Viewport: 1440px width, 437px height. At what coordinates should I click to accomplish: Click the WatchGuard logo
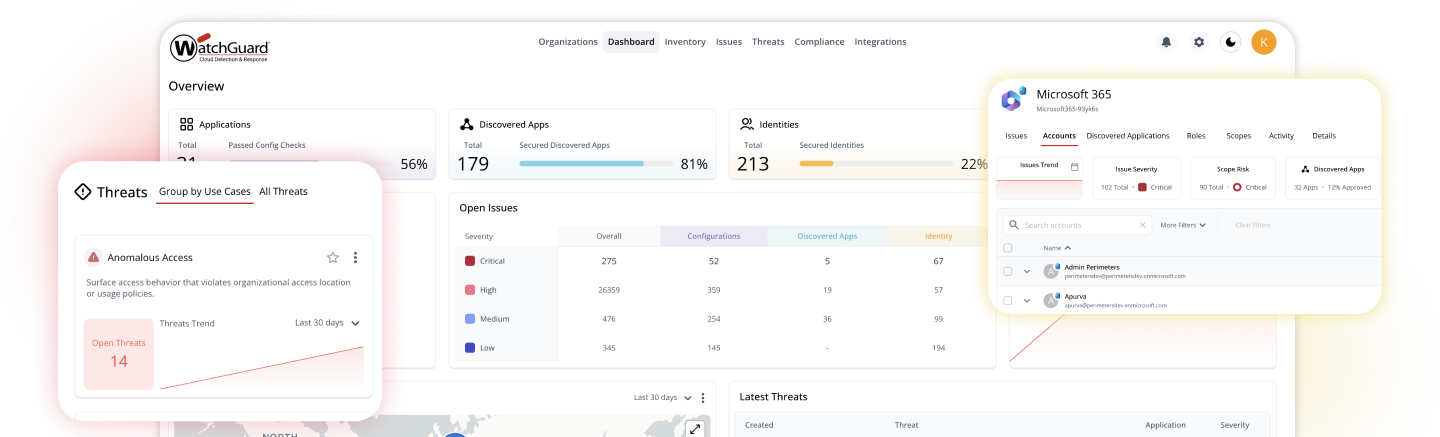[x=219, y=47]
